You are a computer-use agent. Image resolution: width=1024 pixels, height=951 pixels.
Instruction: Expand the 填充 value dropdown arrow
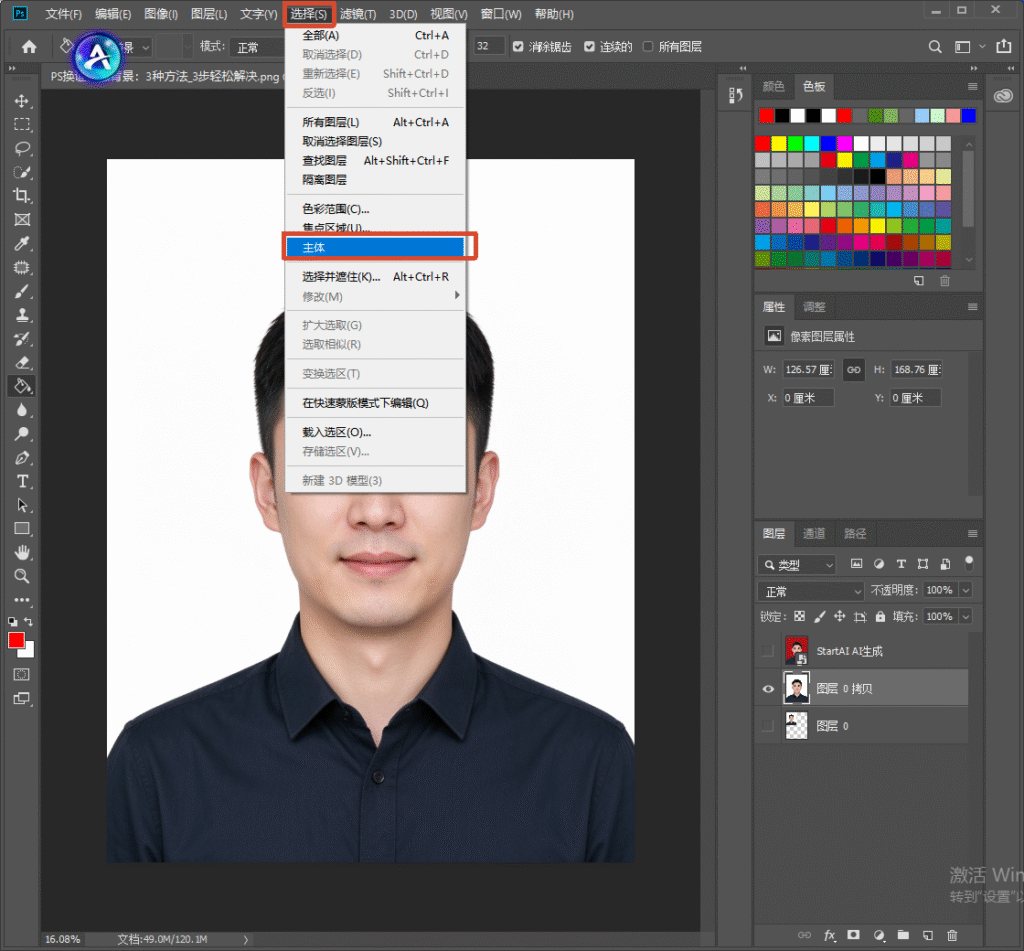click(966, 617)
